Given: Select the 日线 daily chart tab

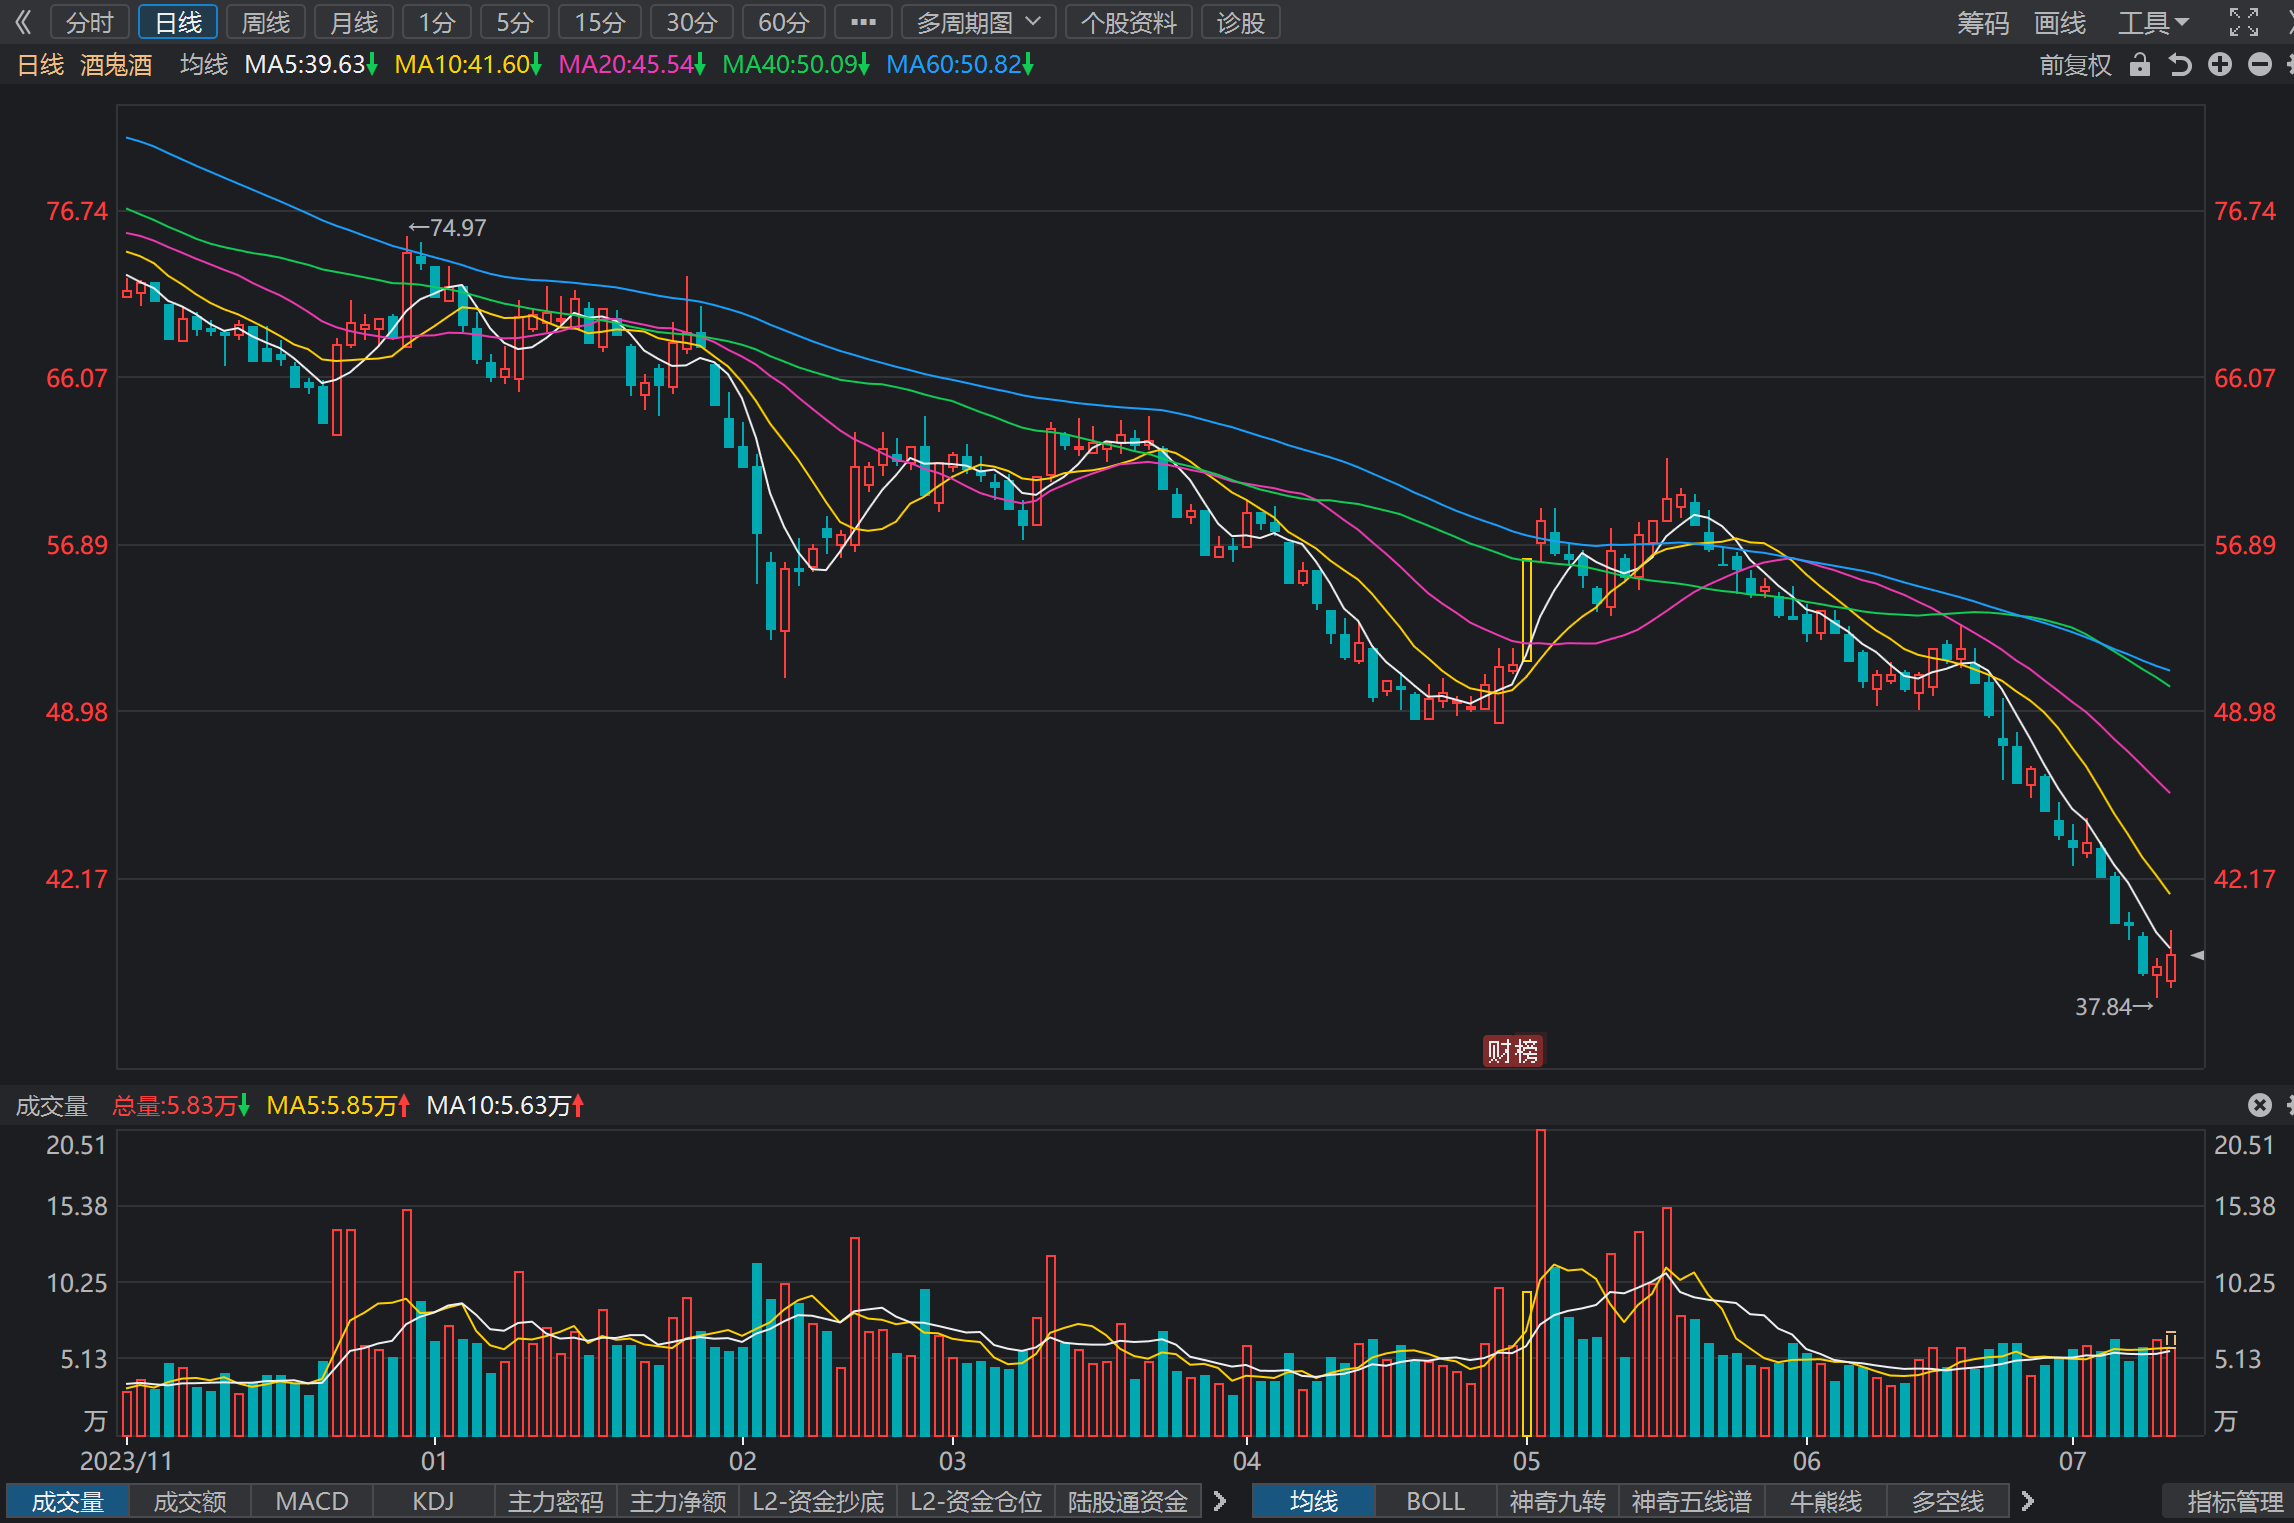Looking at the screenshot, I should click(178, 22).
